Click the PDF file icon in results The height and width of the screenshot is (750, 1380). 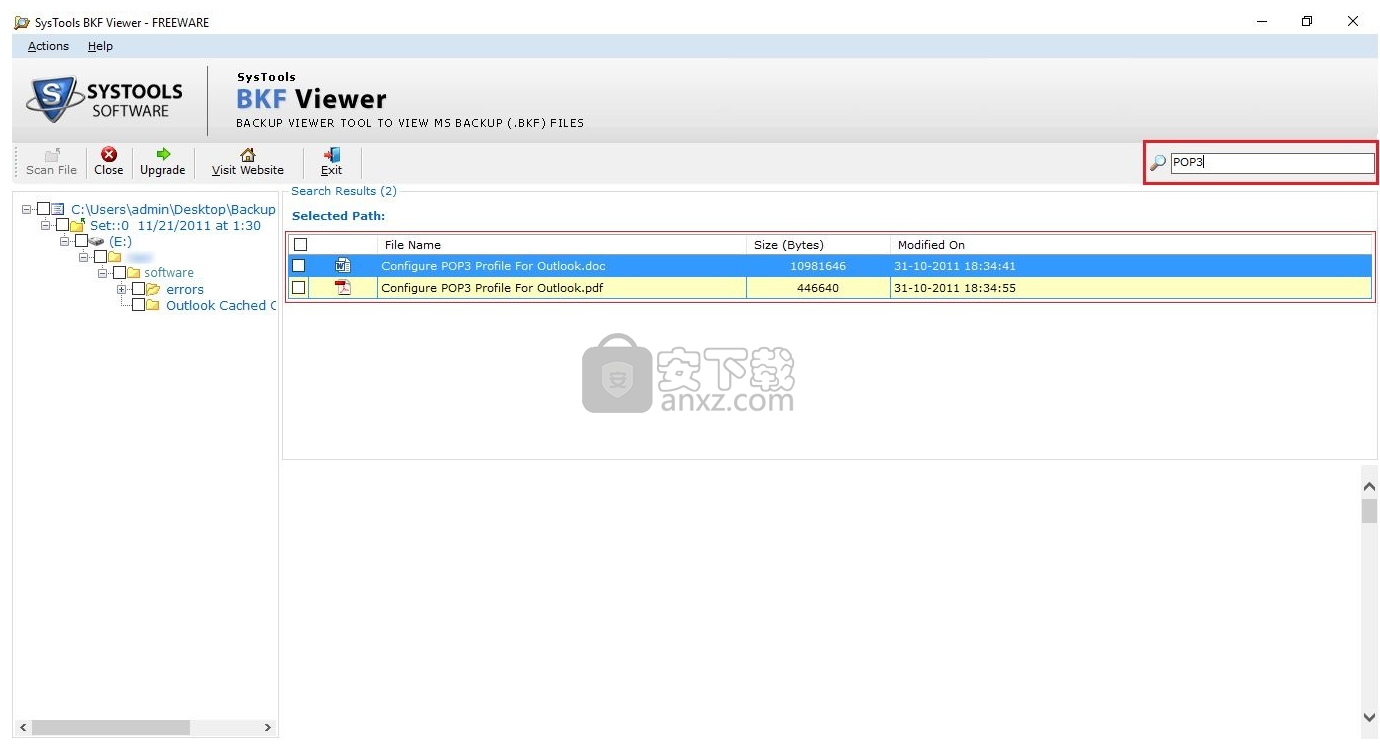point(343,288)
